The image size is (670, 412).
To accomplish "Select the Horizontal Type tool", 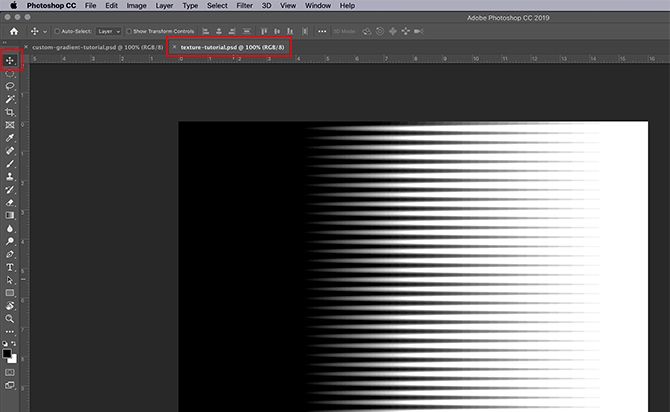I will click(10, 267).
